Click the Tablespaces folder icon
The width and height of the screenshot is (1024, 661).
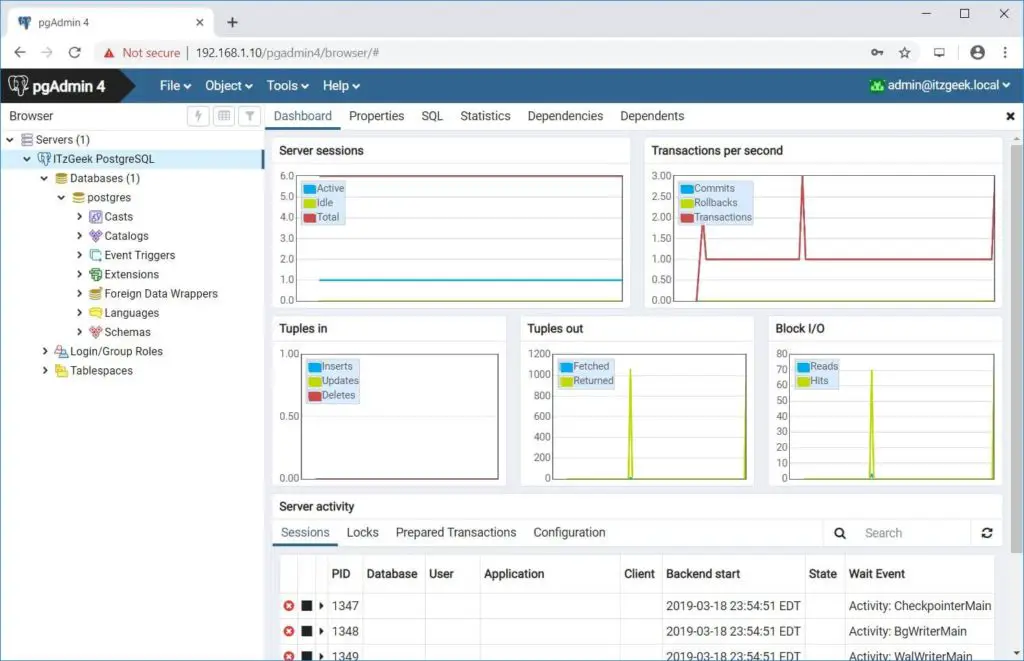(x=61, y=371)
